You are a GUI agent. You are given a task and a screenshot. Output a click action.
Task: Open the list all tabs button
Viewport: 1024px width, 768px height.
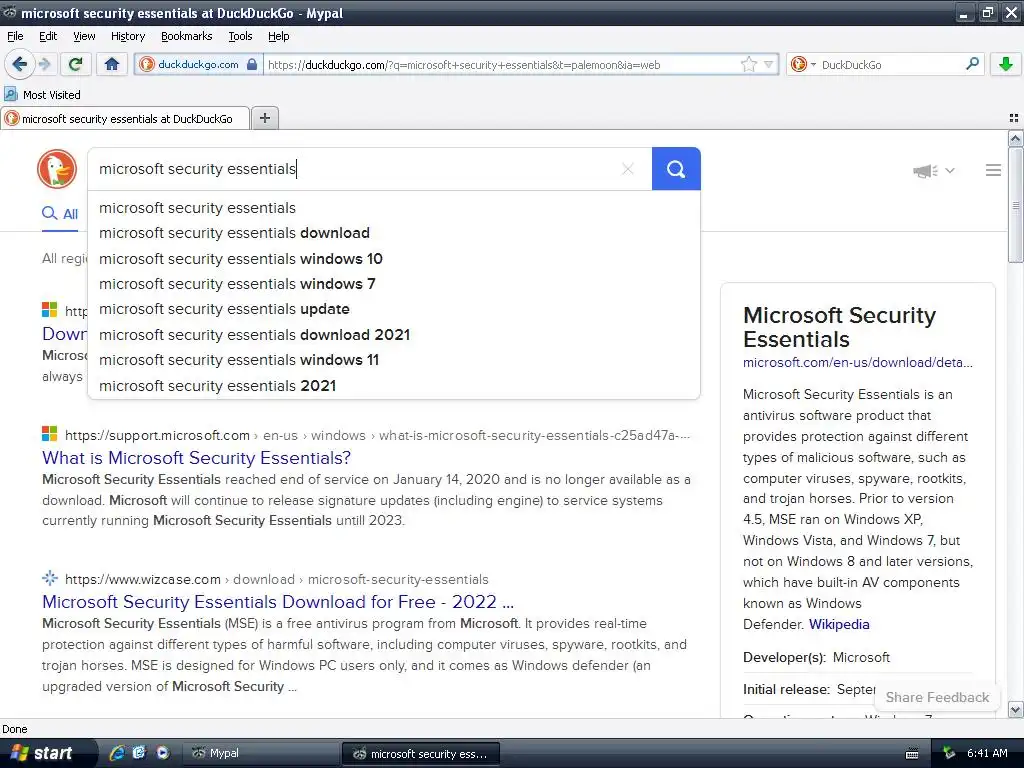[x=1014, y=118]
